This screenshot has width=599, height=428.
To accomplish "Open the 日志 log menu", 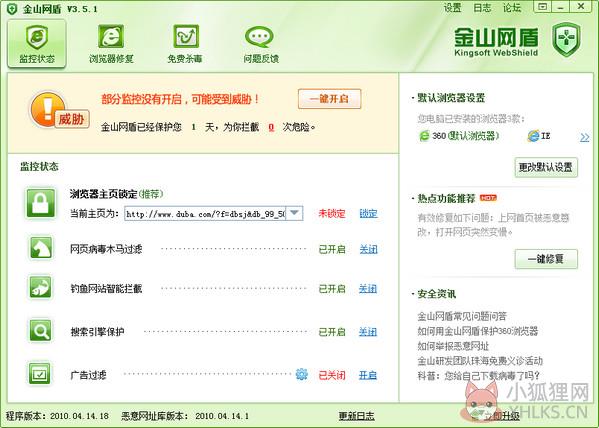I will (482, 8).
